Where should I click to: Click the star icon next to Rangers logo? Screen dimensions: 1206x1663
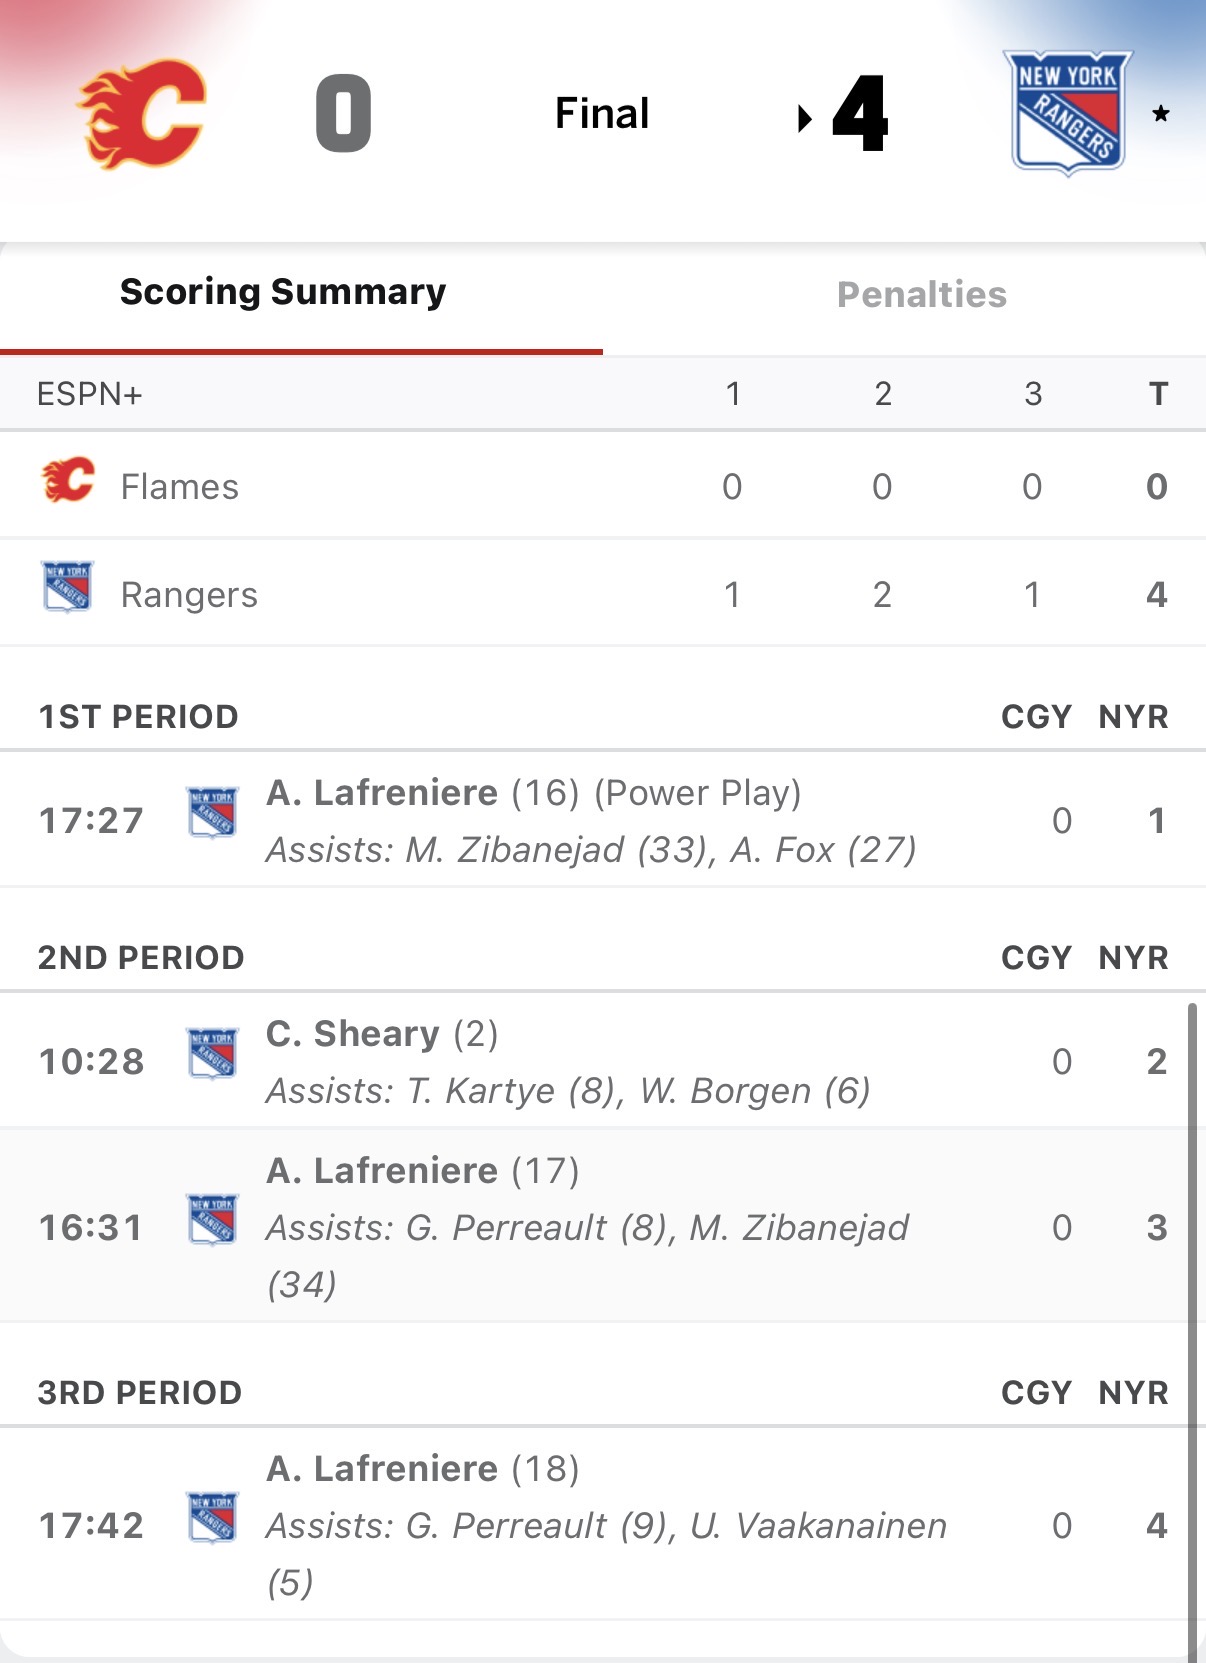pyautogui.click(x=1160, y=114)
